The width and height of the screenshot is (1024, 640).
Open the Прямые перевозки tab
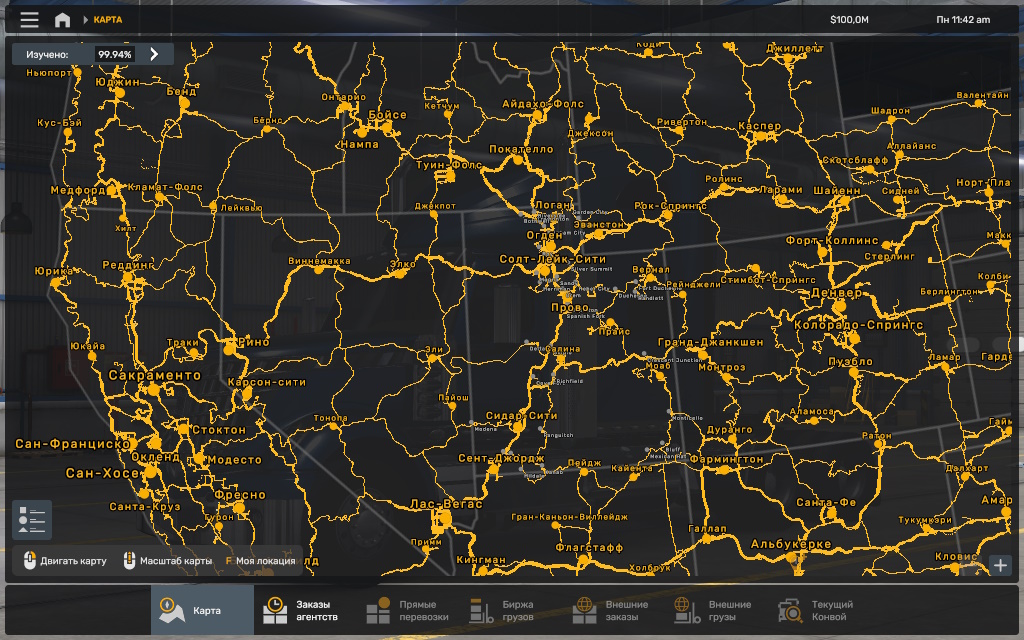(x=408, y=610)
